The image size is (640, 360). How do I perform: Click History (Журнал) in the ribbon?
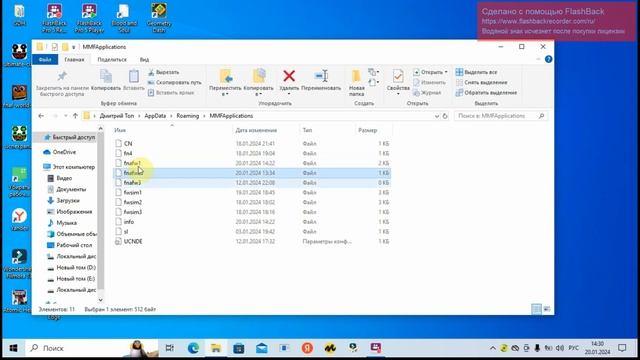[427, 93]
